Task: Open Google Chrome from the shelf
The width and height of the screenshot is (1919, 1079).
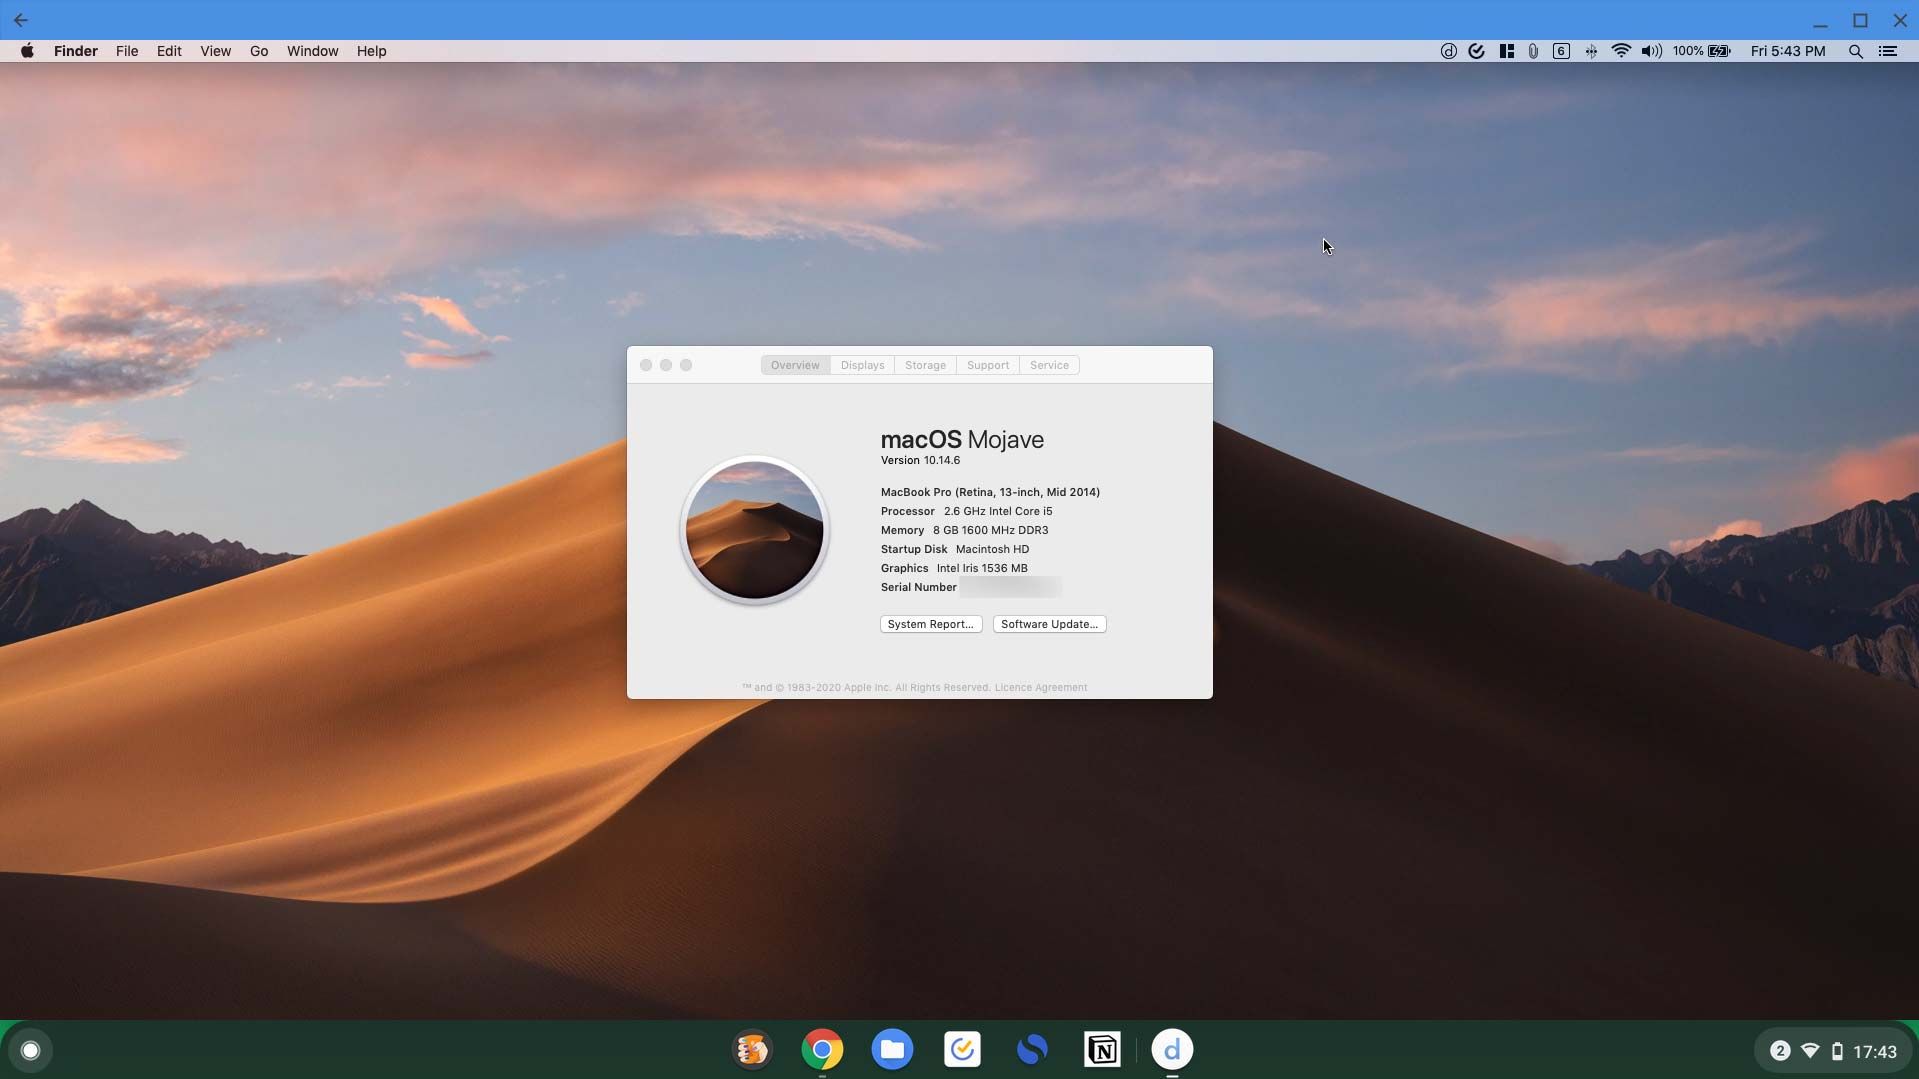Action: (x=822, y=1049)
